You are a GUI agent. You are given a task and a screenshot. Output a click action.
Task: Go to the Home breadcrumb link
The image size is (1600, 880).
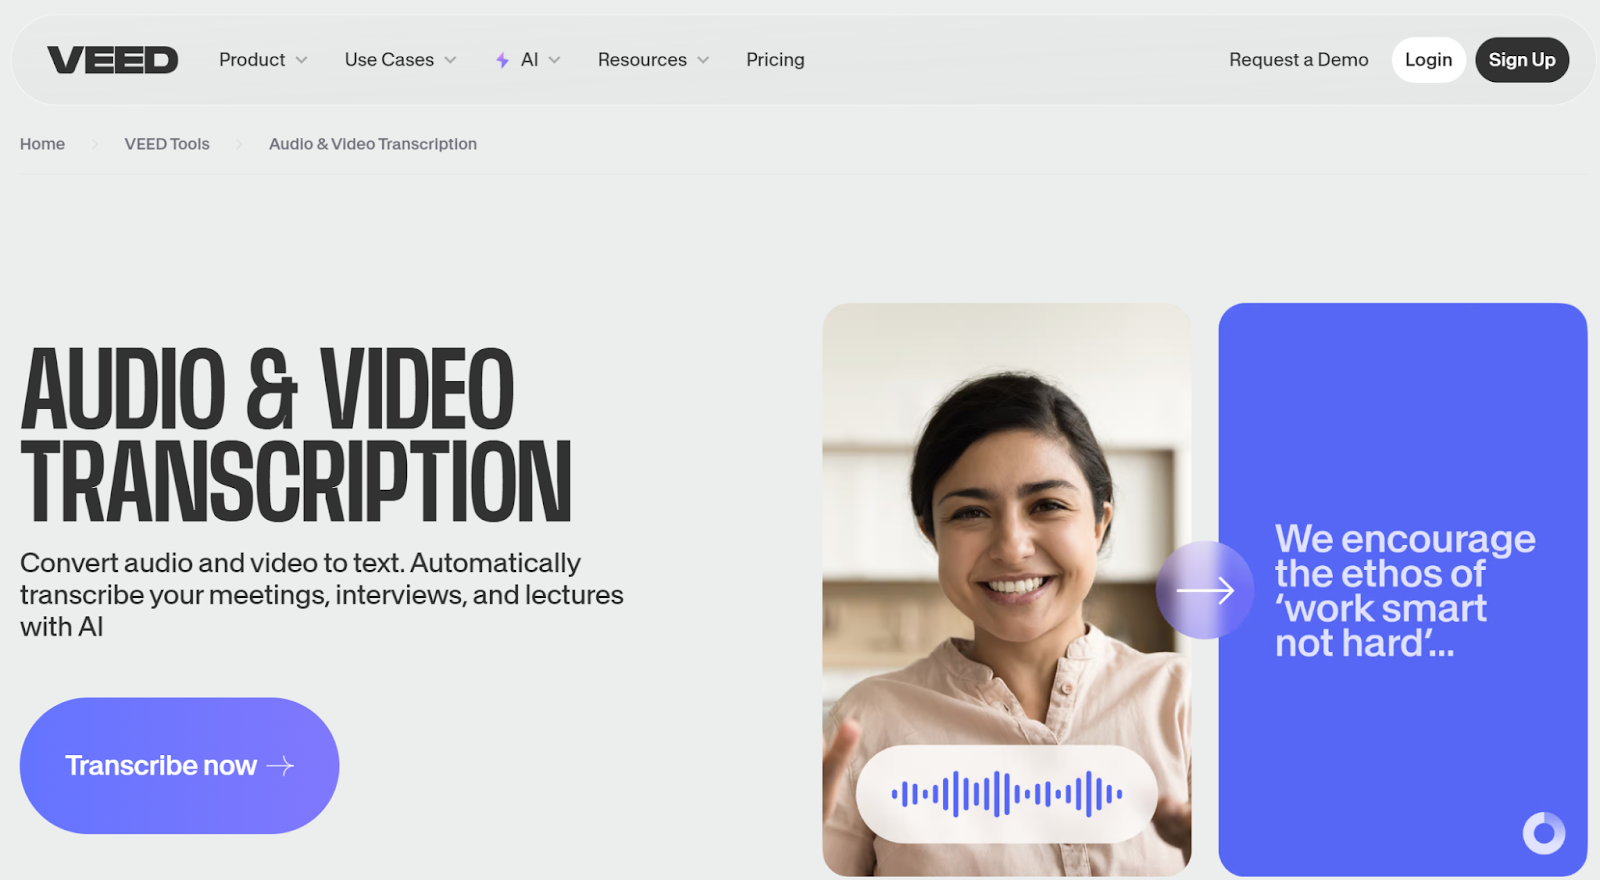coord(42,144)
